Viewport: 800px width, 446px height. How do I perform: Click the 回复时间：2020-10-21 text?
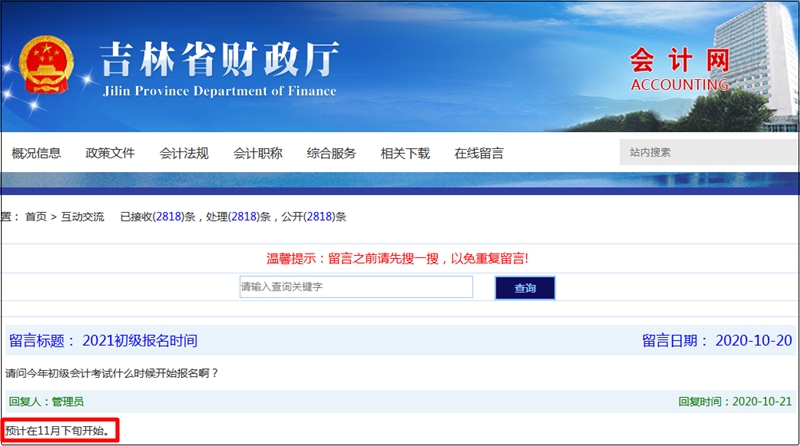(x=735, y=402)
